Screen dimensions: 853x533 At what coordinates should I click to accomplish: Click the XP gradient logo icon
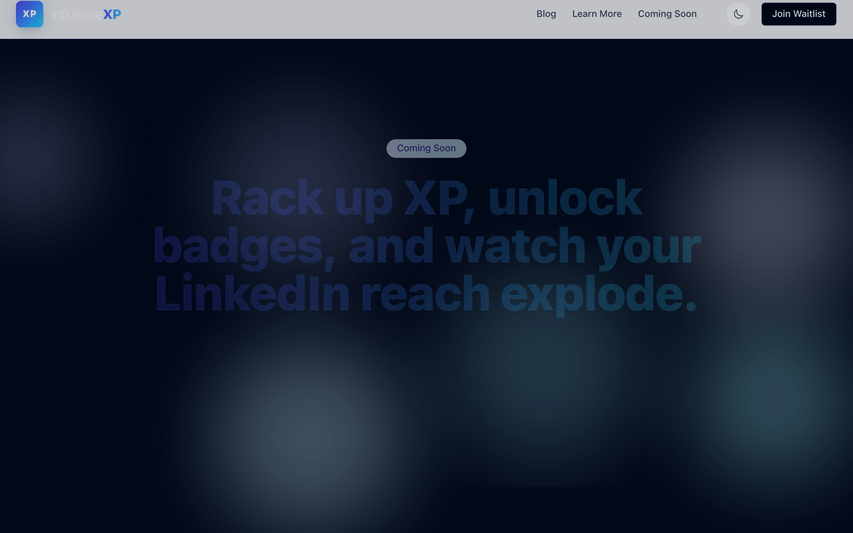click(x=29, y=14)
